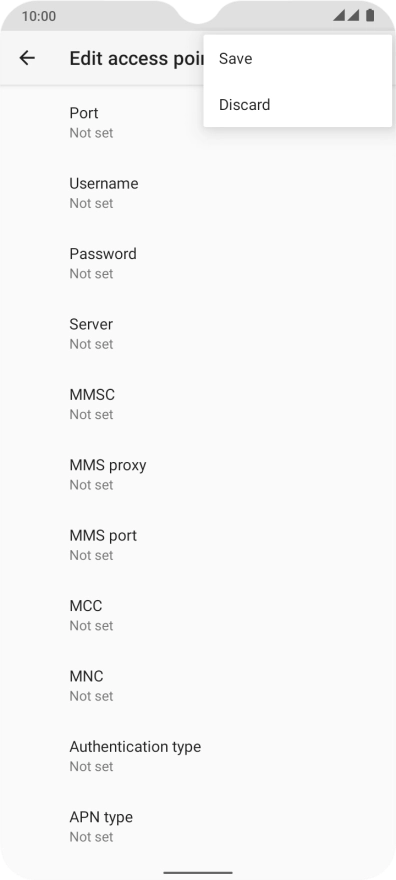Tap the Edit access point title
Viewport: 396px width, 880px height.
click(x=136, y=58)
